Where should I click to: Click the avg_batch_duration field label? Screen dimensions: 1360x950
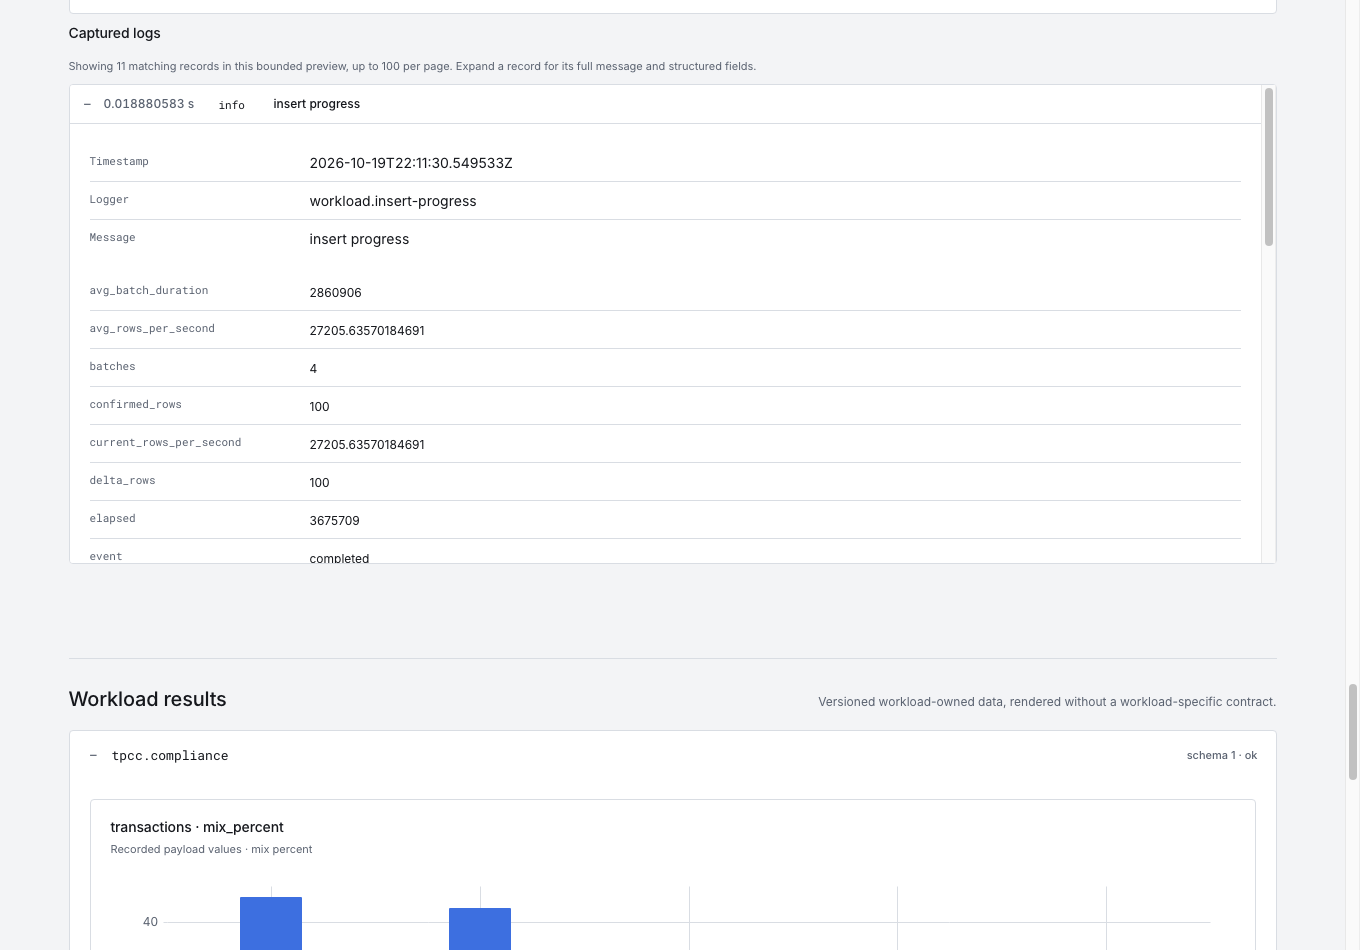coord(149,291)
